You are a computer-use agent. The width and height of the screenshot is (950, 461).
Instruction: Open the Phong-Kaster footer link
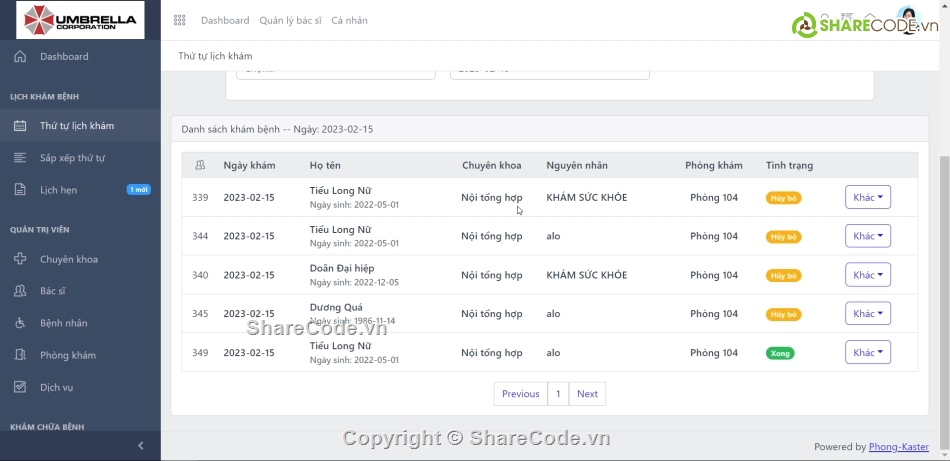(898, 447)
